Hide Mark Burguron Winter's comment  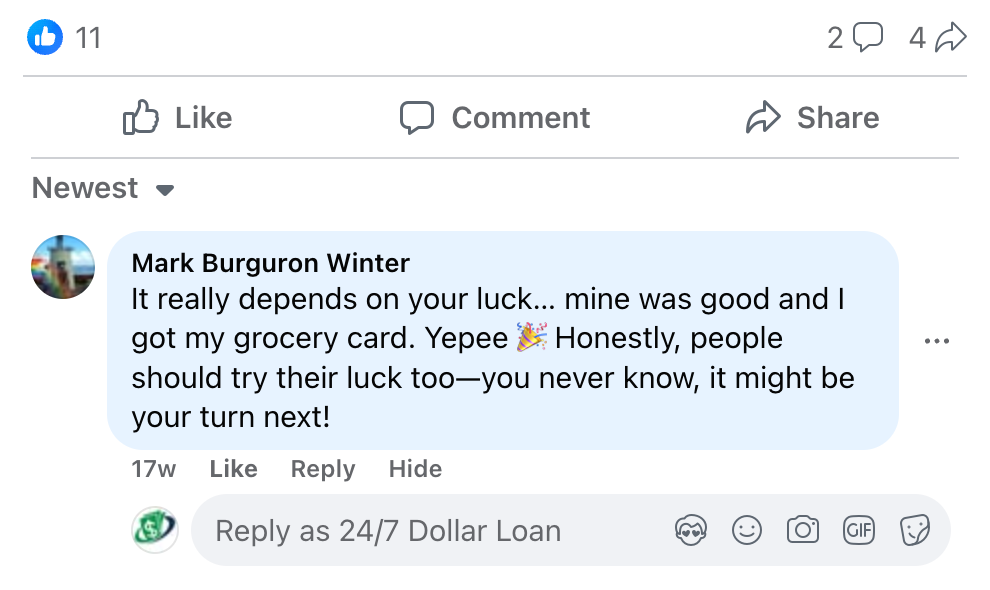pyautogui.click(x=415, y=469)
